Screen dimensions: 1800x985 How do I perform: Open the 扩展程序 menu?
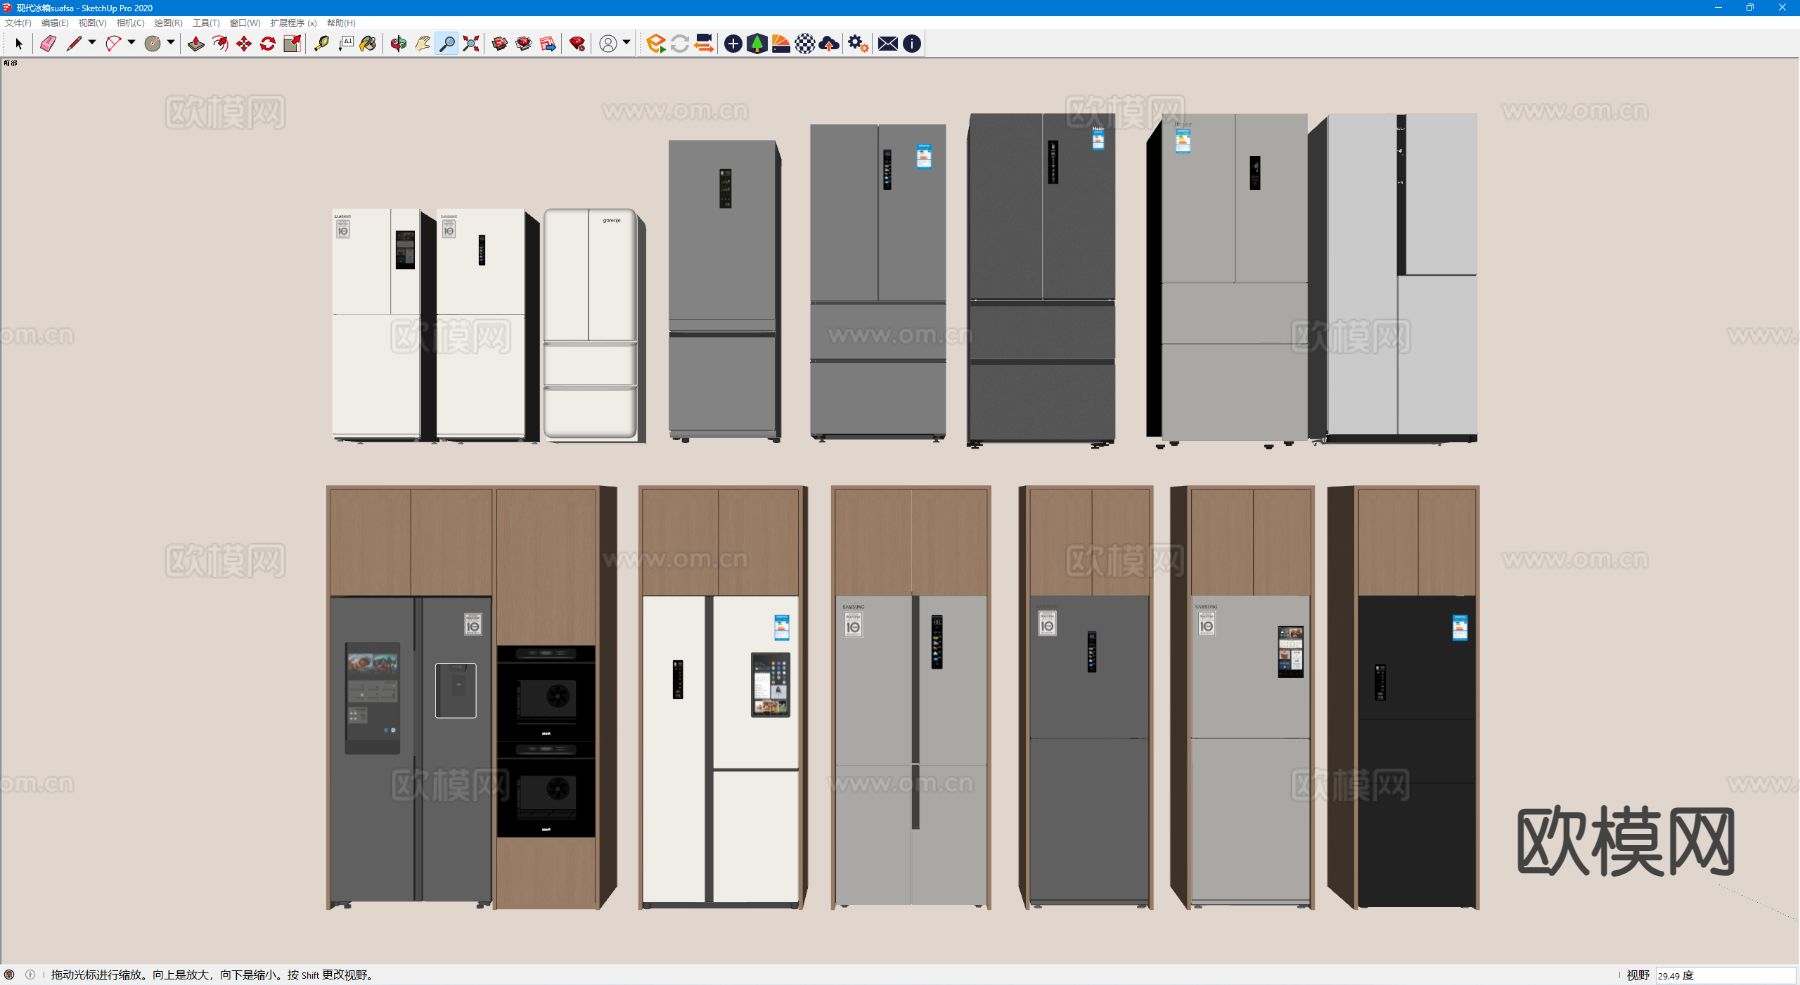tap(293, 23)
